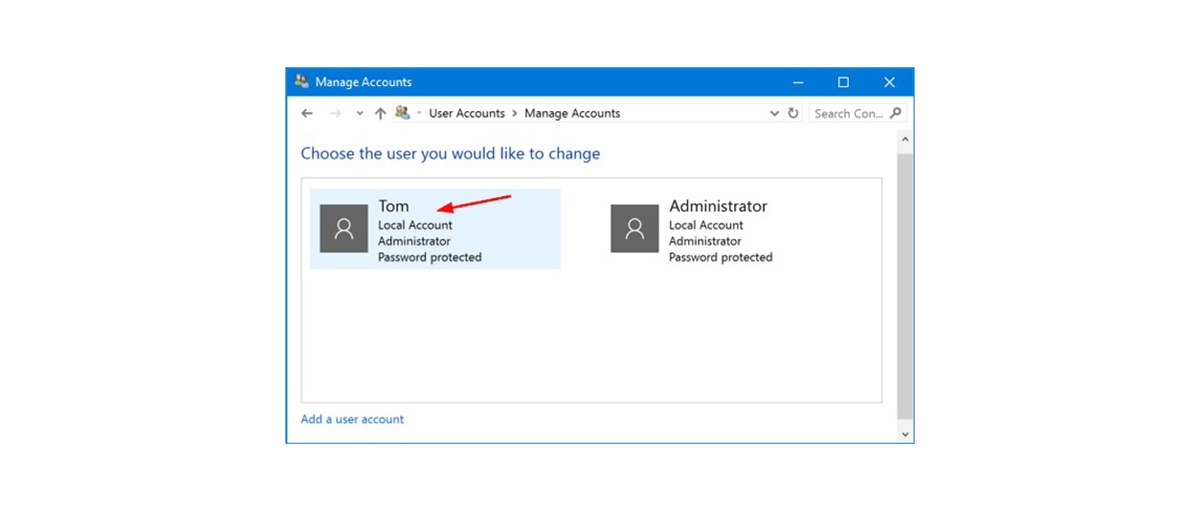Image resolution: width=1200 pixels, height=511 pixels.
Task: Open the User Accounts breadcrumb
Action: pos(467,114)
